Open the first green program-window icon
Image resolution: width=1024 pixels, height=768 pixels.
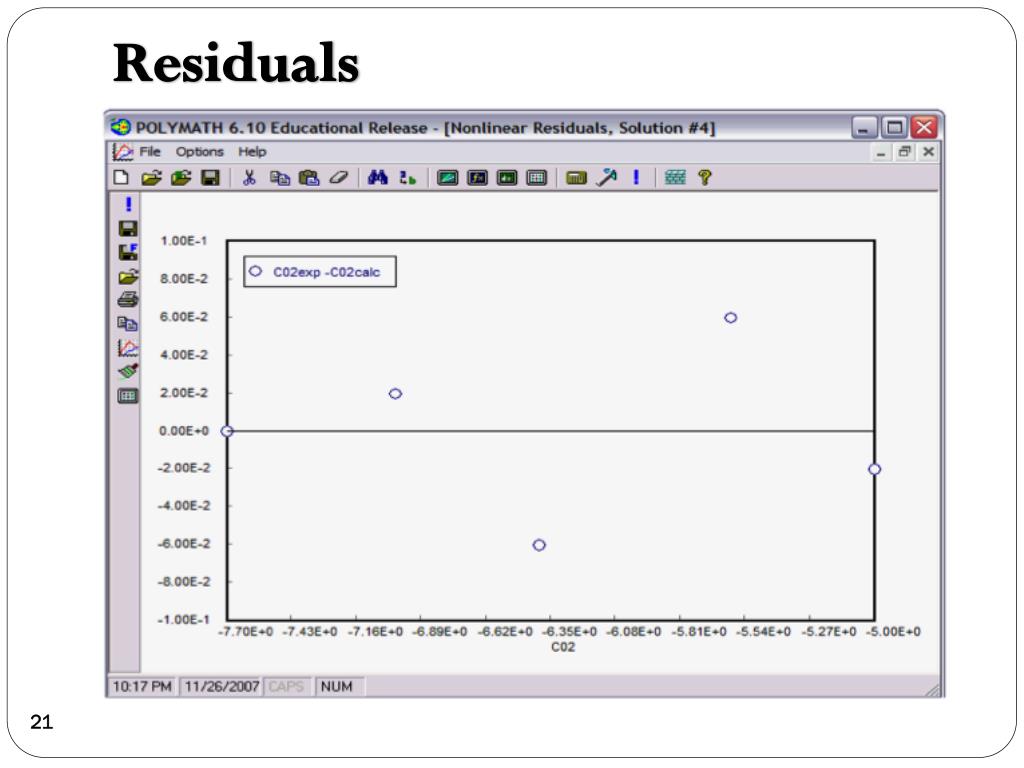click(x=447, y=178)
